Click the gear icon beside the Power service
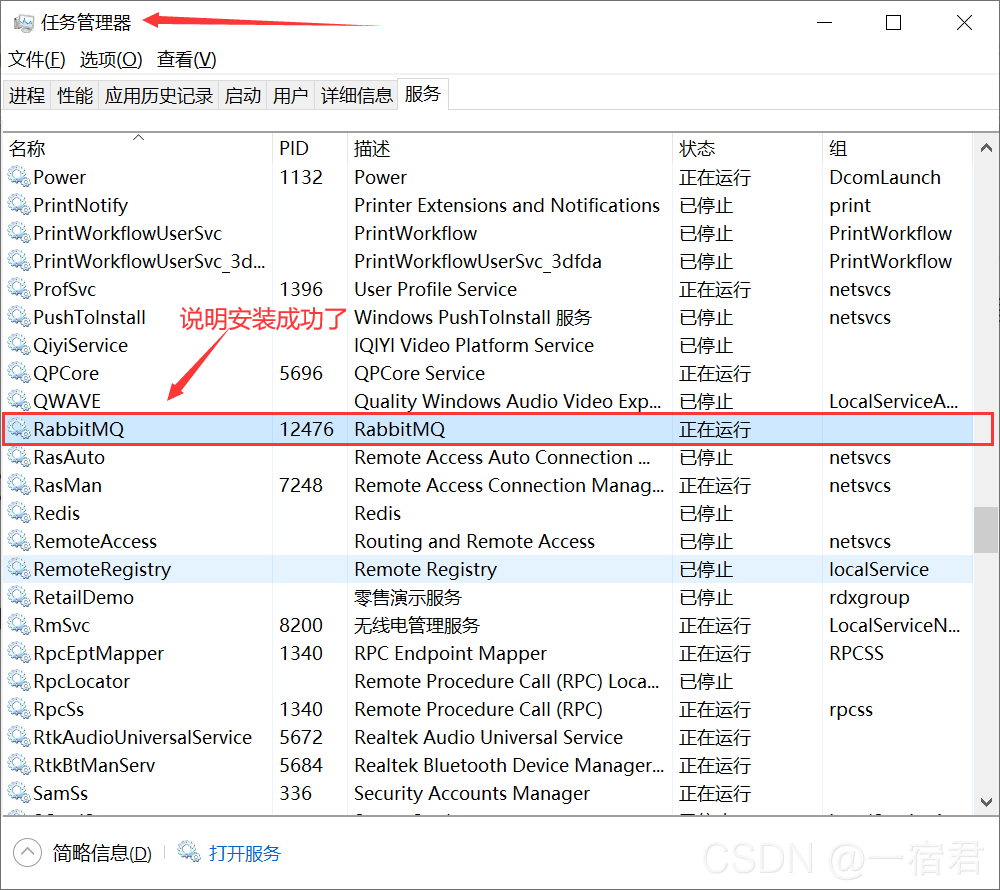The height and width of the screenshot is (890, 1000). tap(18, 177)
